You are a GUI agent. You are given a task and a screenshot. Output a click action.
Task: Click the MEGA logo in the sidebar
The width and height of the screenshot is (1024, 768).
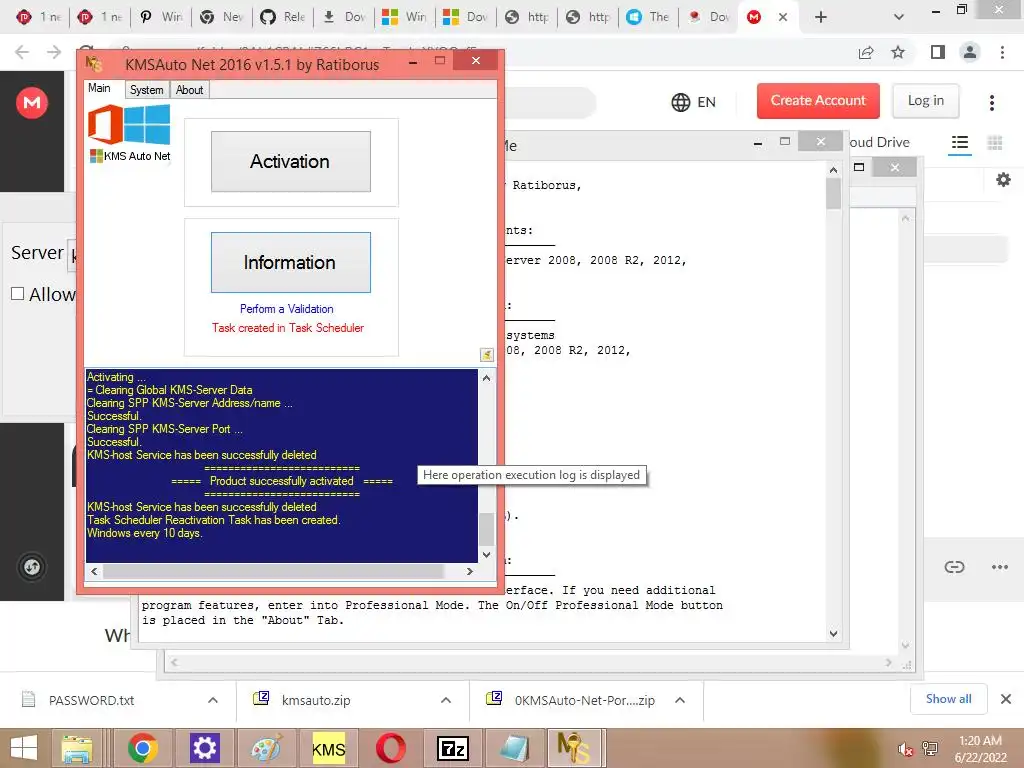point(32,103)
